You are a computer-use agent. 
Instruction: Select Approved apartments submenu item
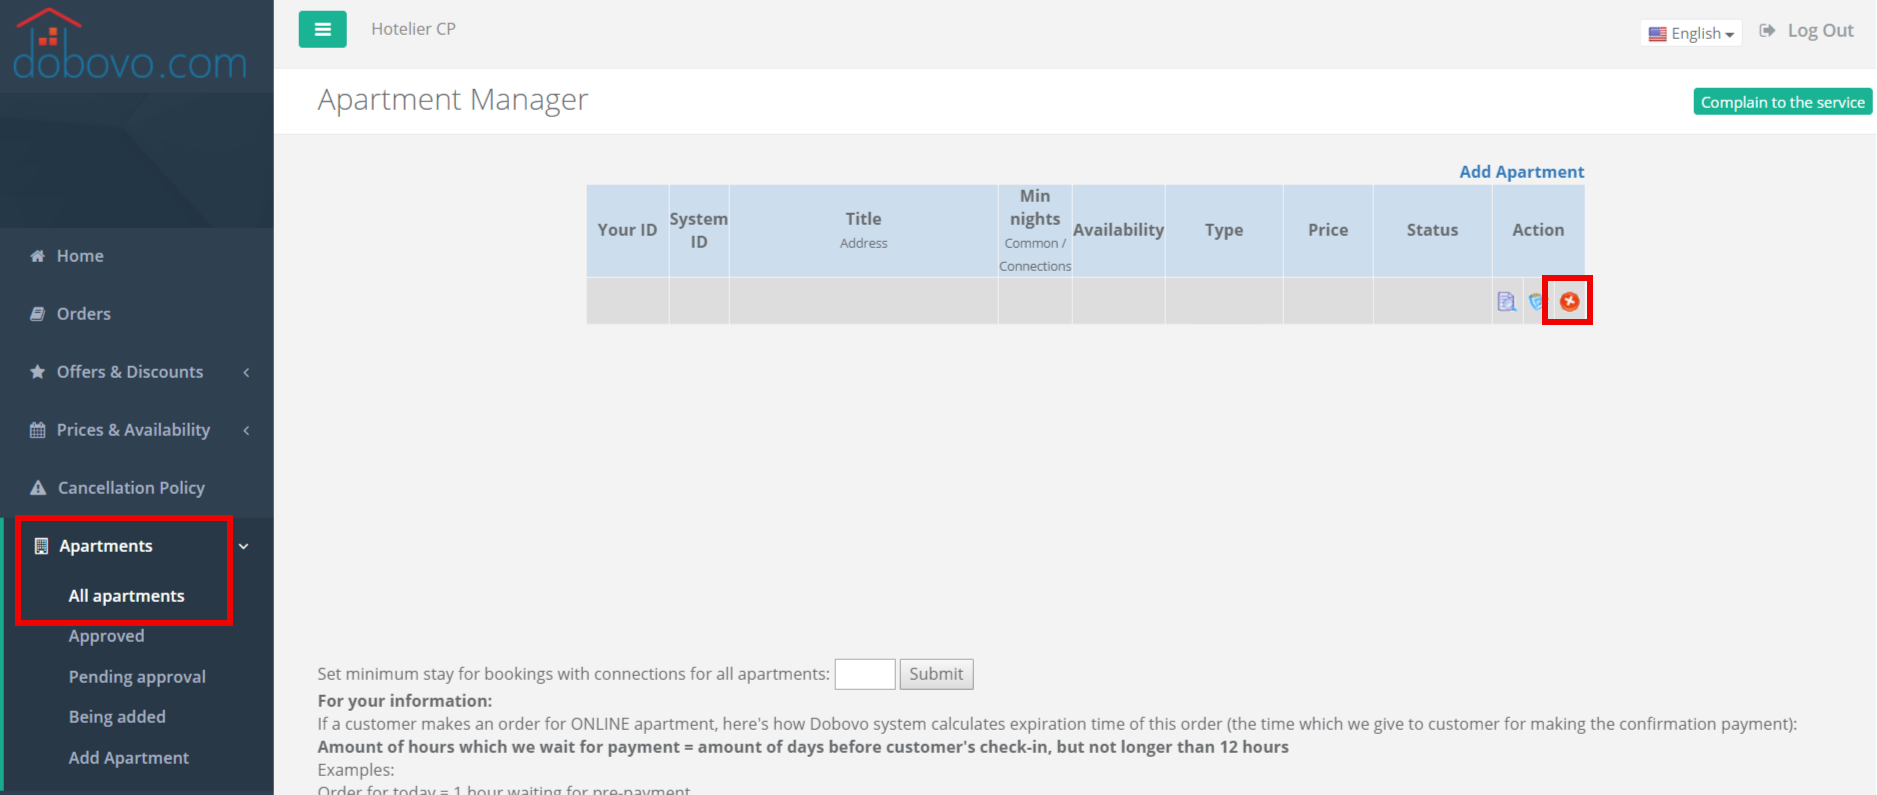pyautogui.click(x=106, y=636)
